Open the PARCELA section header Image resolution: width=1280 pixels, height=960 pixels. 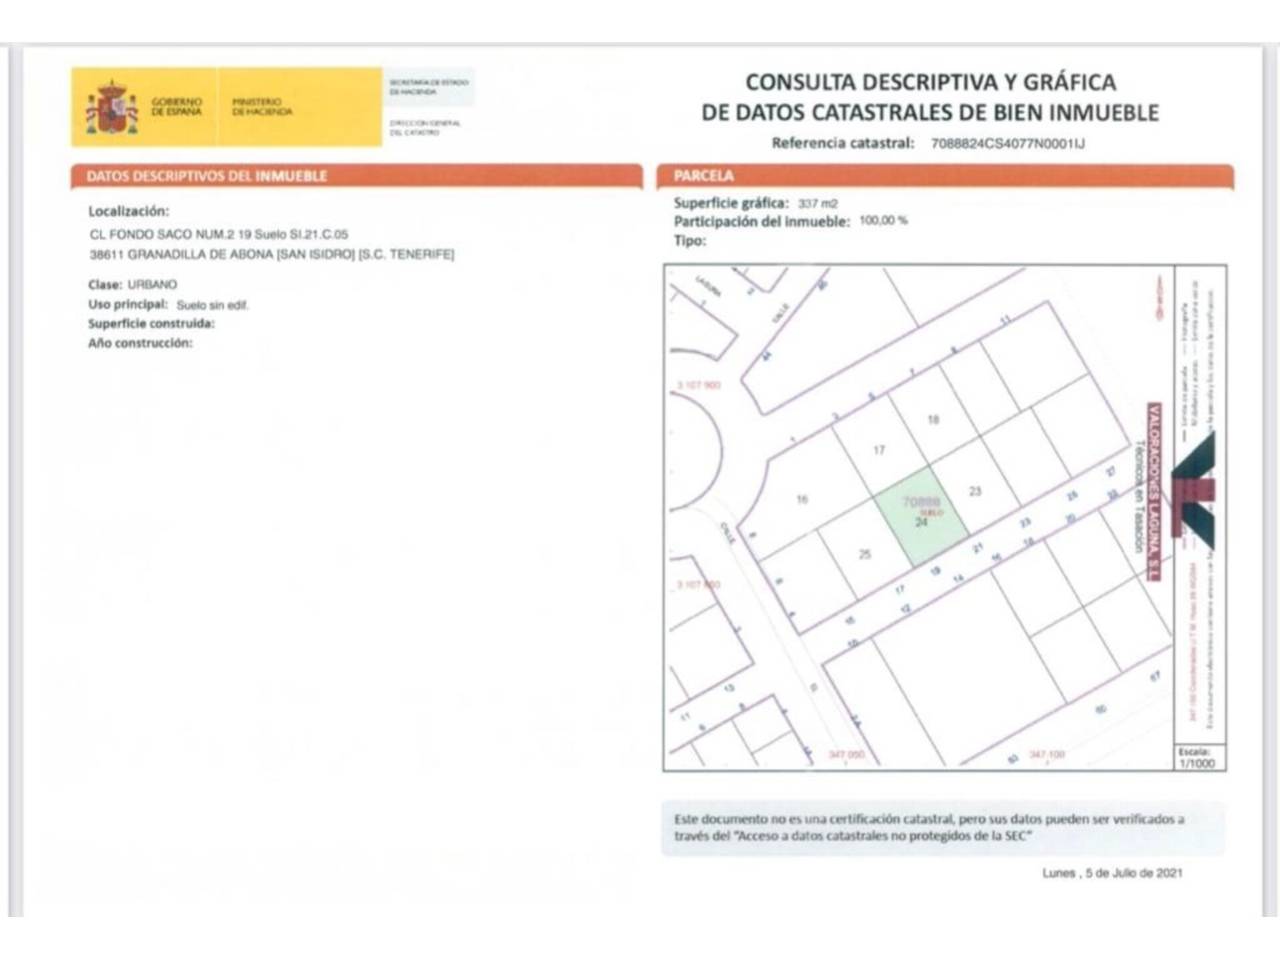[702, 175]
